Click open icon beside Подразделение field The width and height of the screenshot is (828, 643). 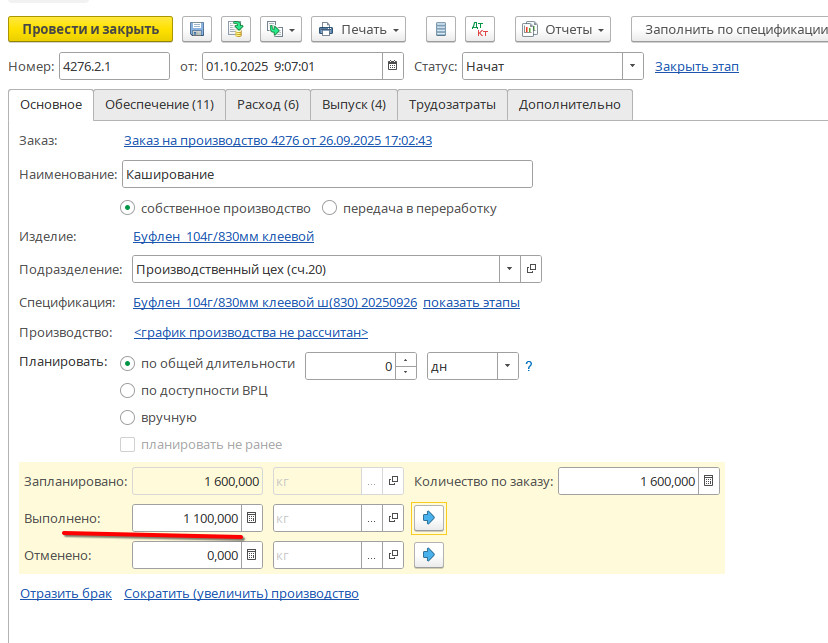532,269
